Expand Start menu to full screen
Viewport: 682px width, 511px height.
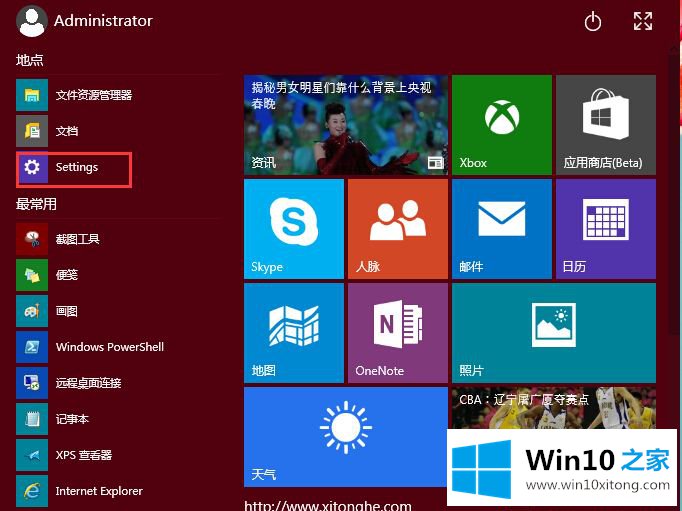[x=642, y=21]
